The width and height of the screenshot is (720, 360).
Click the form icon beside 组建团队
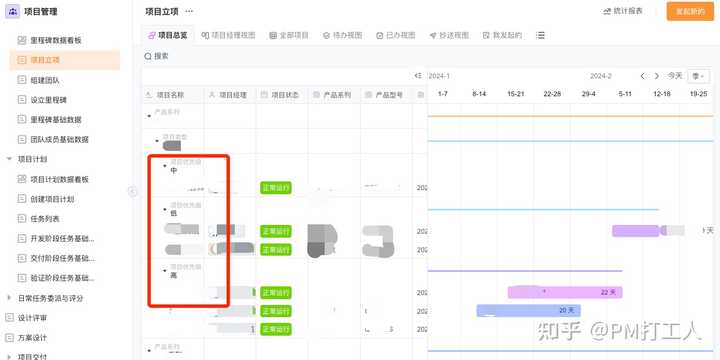click(x=22, y=80)
